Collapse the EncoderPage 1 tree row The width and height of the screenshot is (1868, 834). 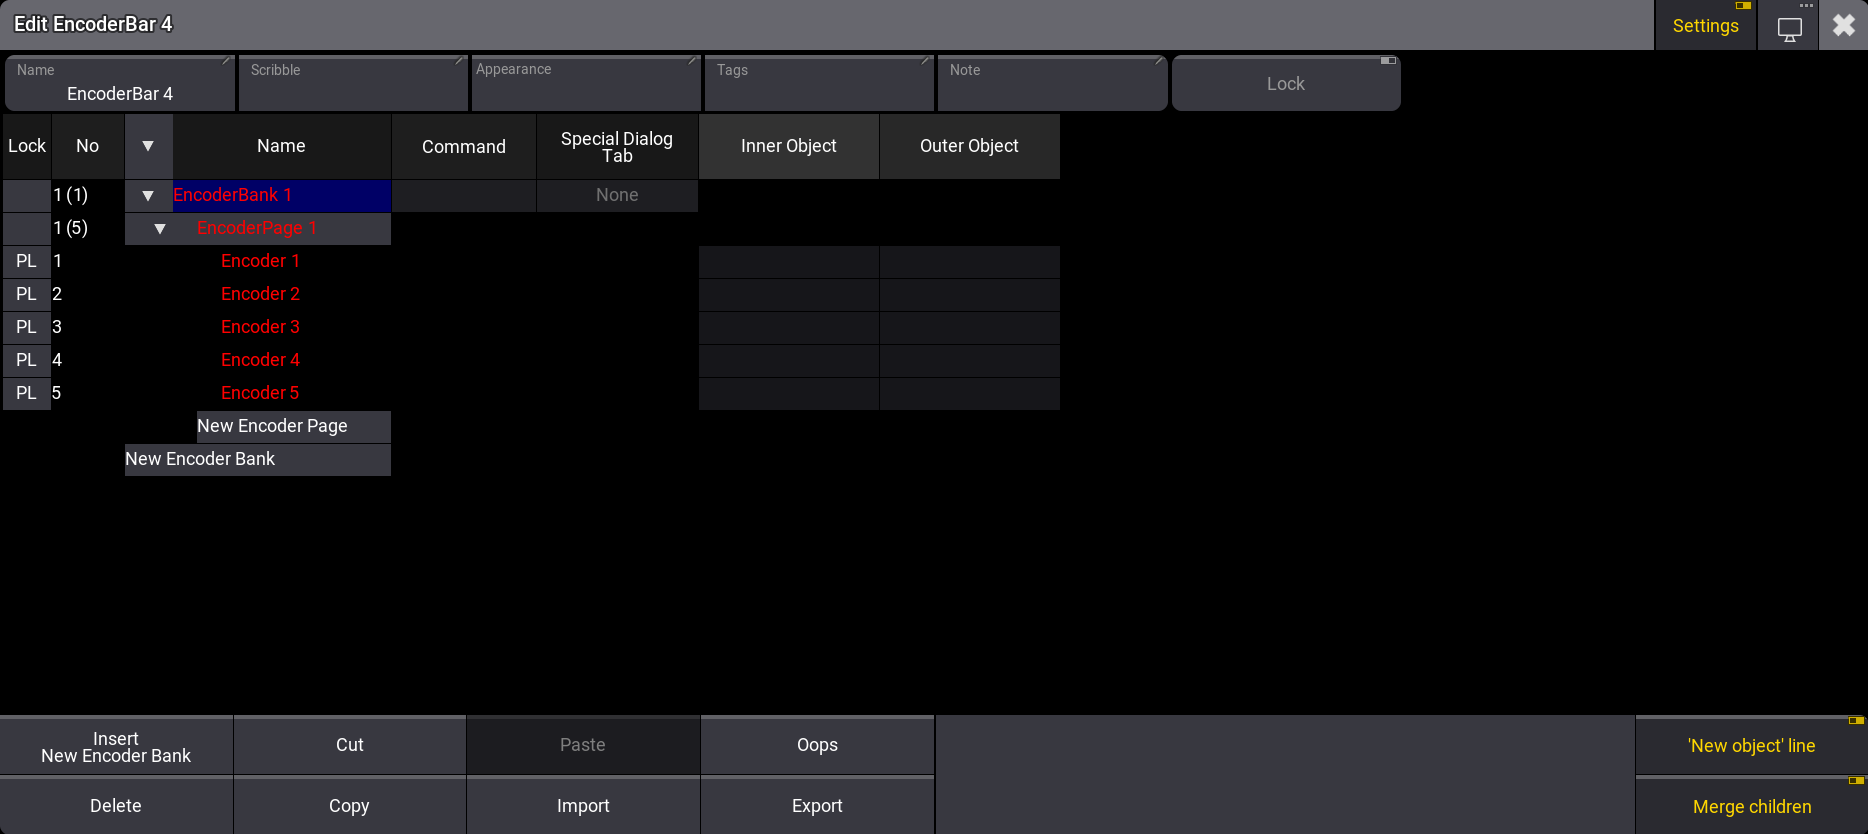tap(160, 229)
